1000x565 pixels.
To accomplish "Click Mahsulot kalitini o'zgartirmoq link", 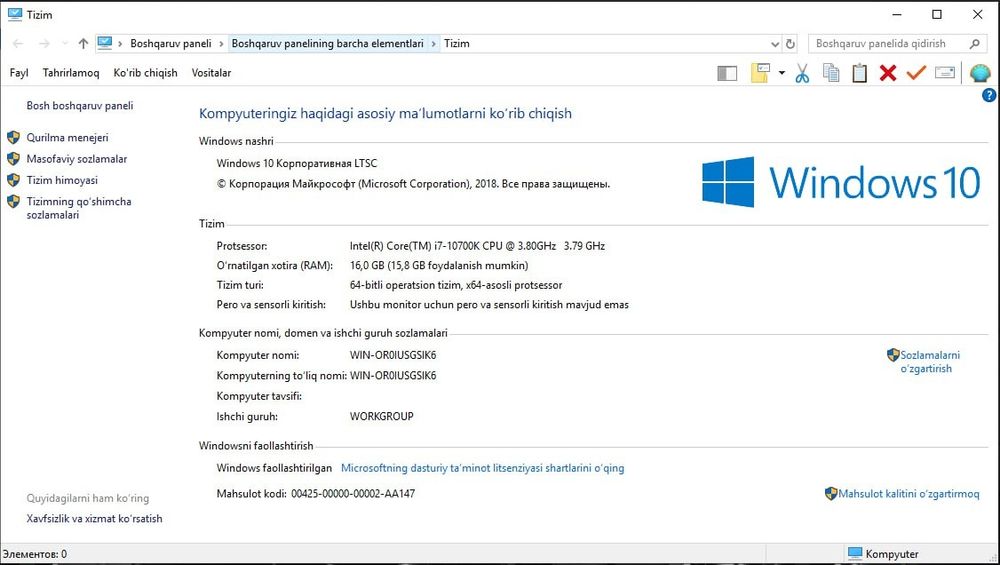I will click(908, 494).
